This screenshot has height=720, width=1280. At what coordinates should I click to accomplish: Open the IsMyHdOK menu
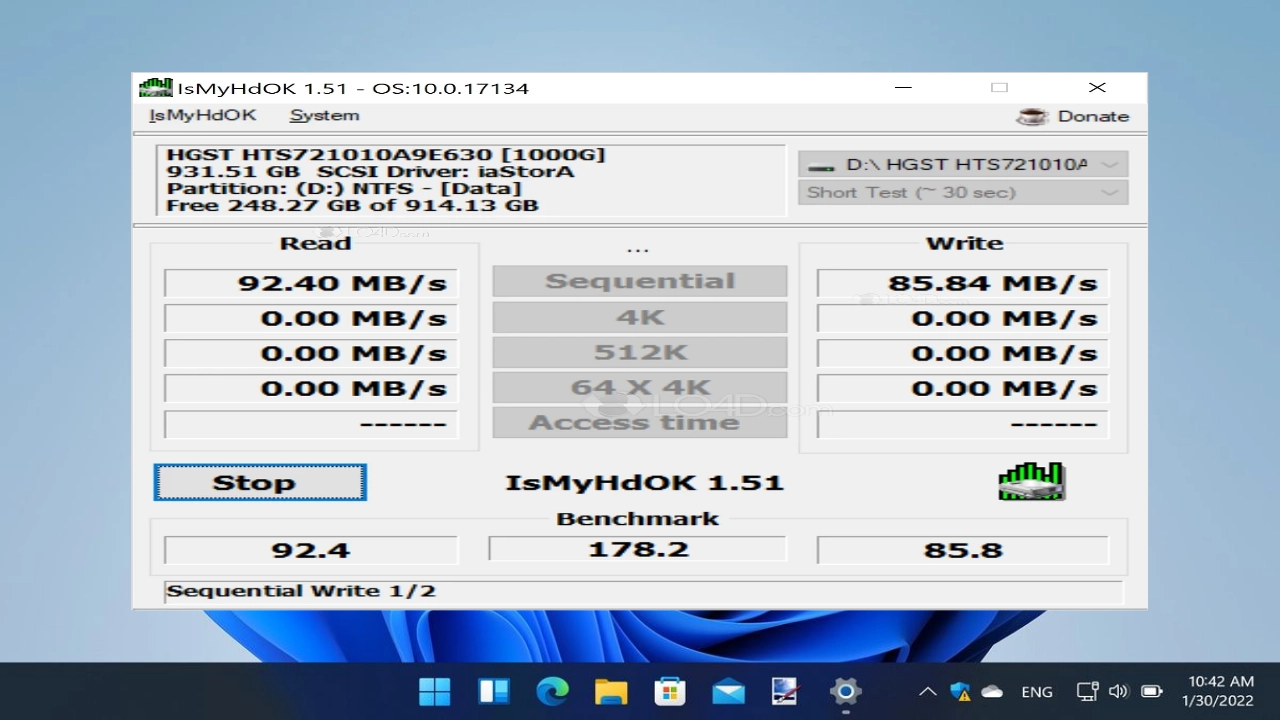click(203, 115)
